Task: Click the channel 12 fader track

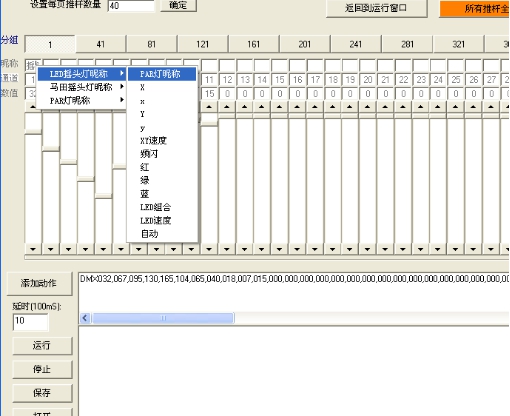Action: pyautogui.click(x=227, y=180)
